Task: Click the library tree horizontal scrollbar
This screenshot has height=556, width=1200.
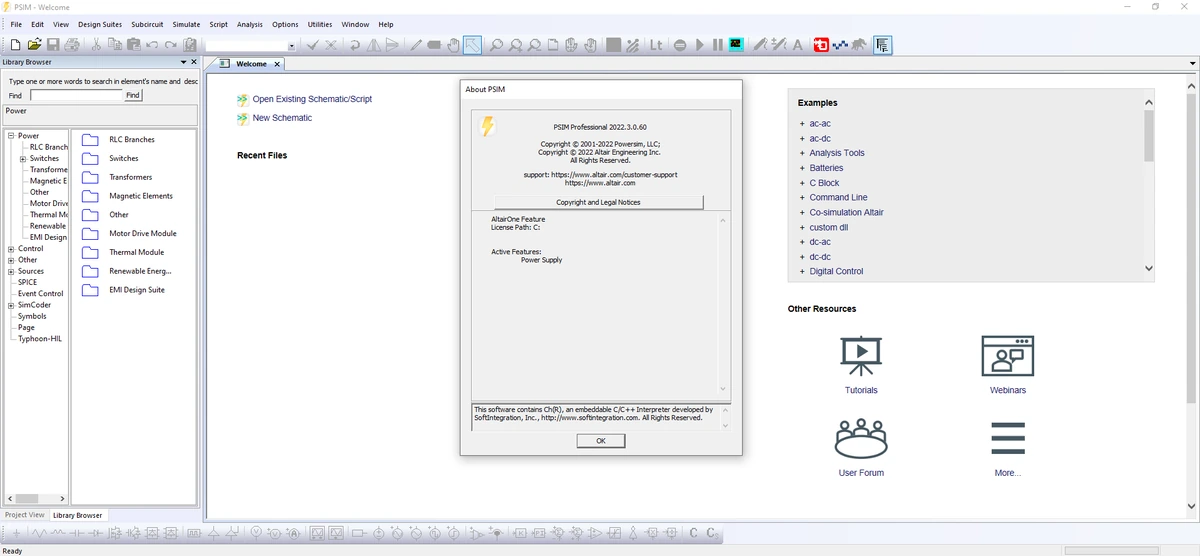Action: [36, 497]
